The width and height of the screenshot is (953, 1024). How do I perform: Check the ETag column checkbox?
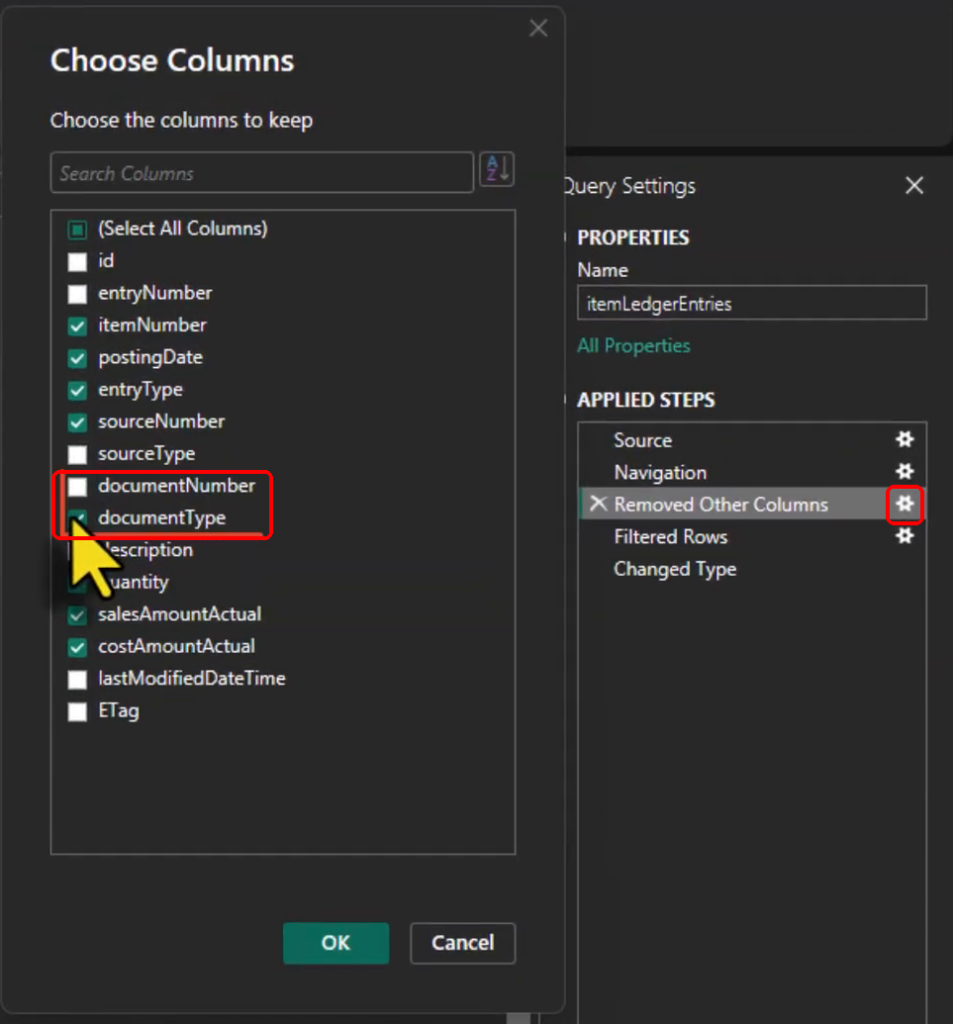point(77,711)
